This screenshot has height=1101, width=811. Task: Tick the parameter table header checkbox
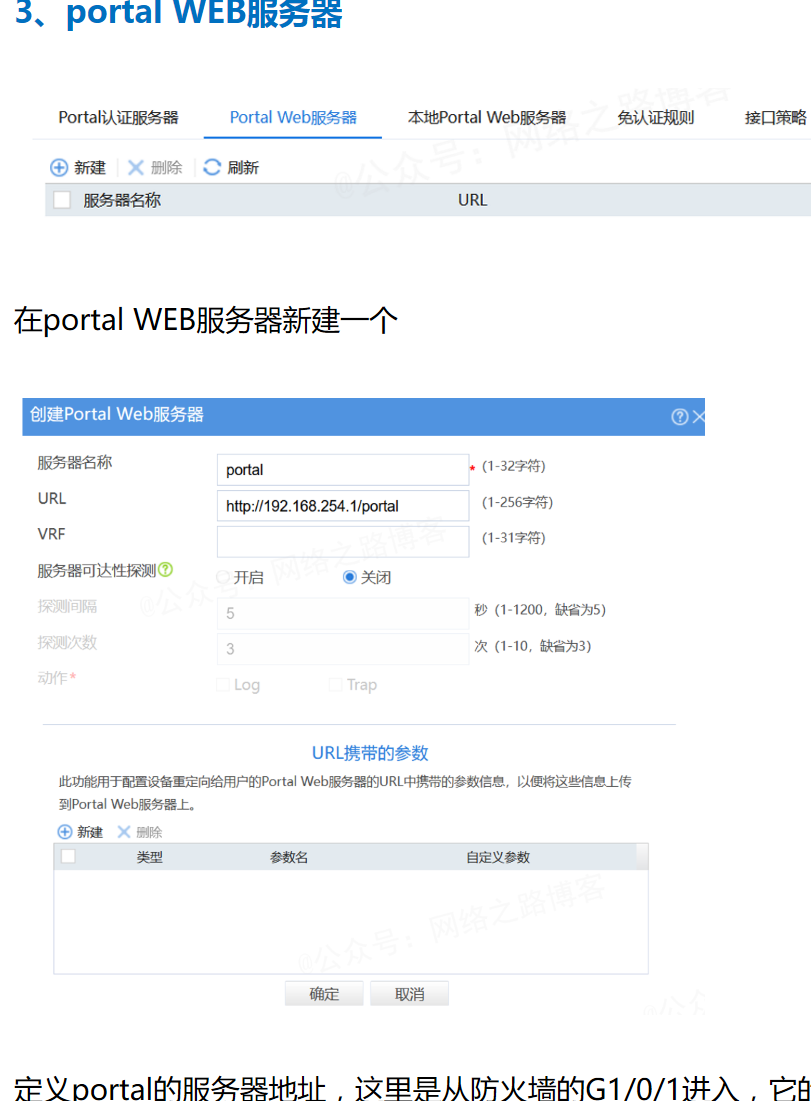(x=68, y=856)
